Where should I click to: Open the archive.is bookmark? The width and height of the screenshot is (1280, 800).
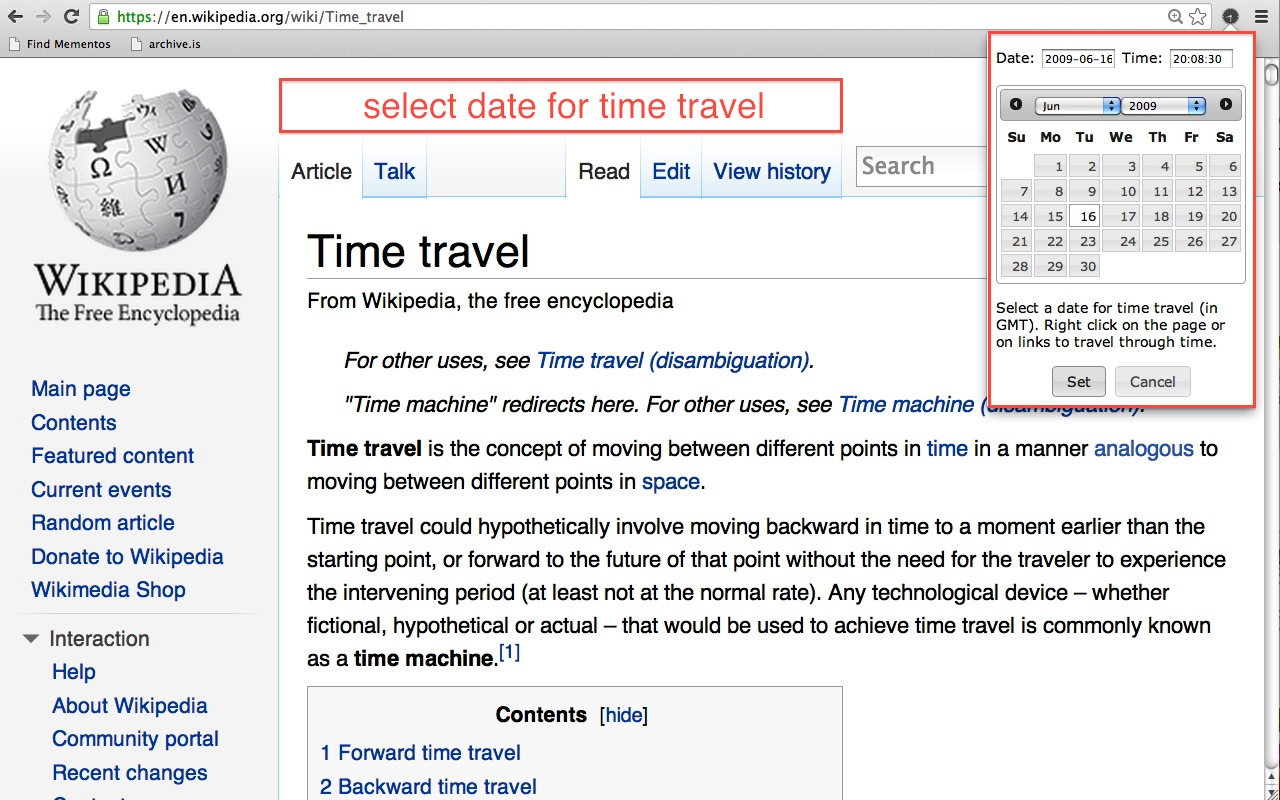(x=166, y=44)
